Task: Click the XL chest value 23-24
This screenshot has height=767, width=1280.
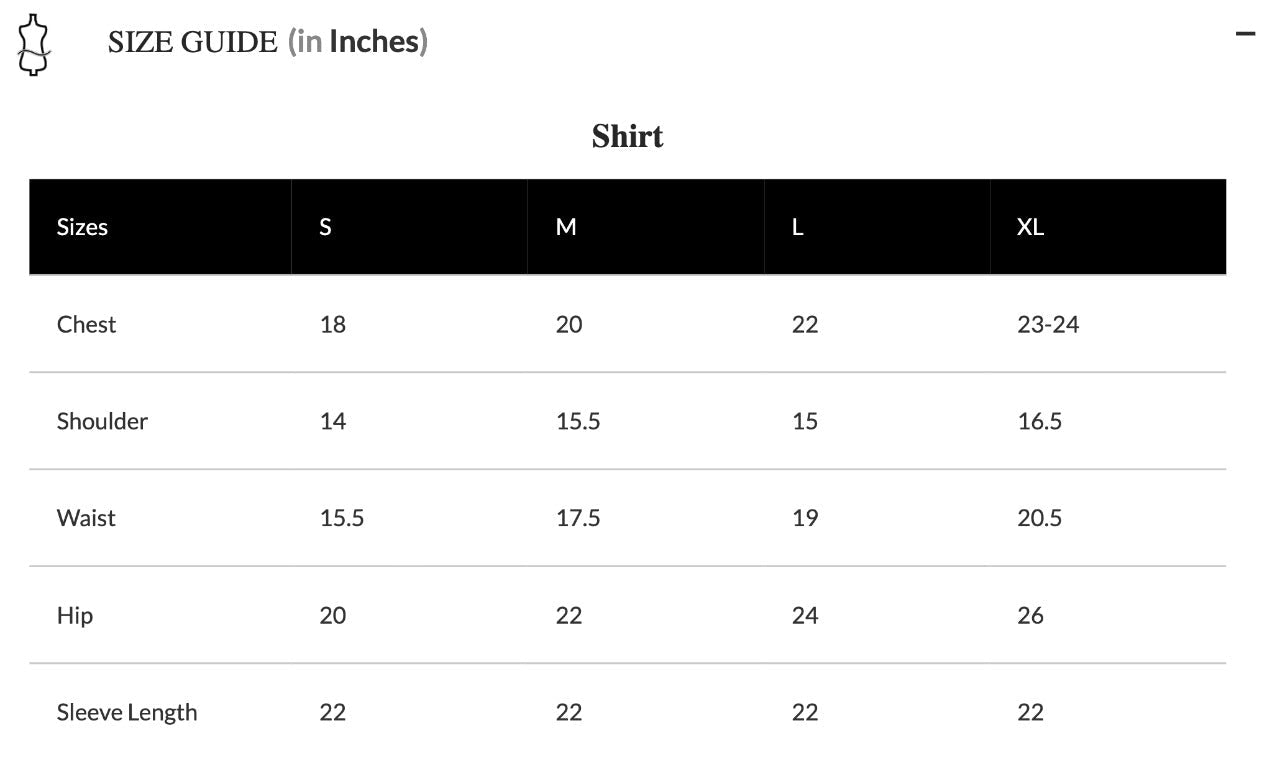Action: point(1048,324)
